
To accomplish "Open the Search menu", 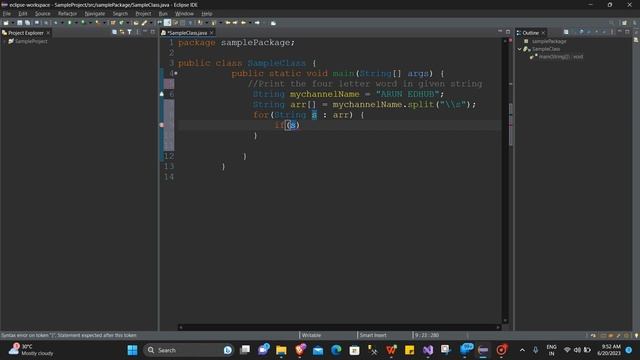I will pyautogui.click(x=120, y=13).
